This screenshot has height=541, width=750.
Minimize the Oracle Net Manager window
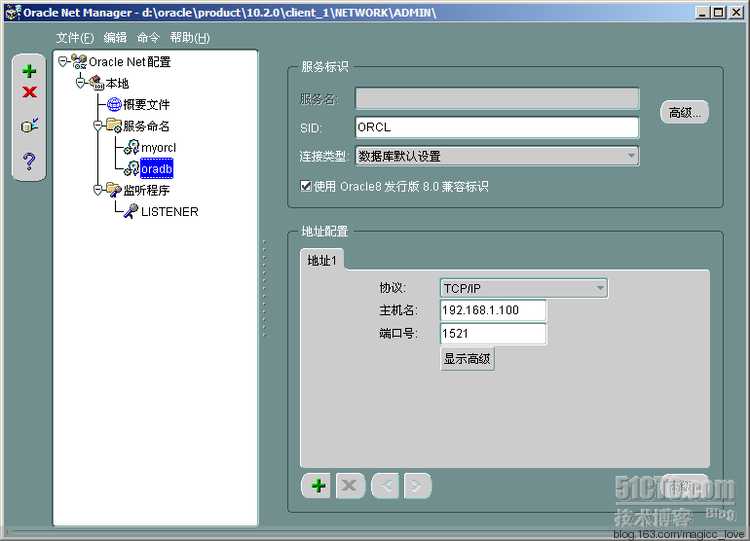[x=701, y=12]
